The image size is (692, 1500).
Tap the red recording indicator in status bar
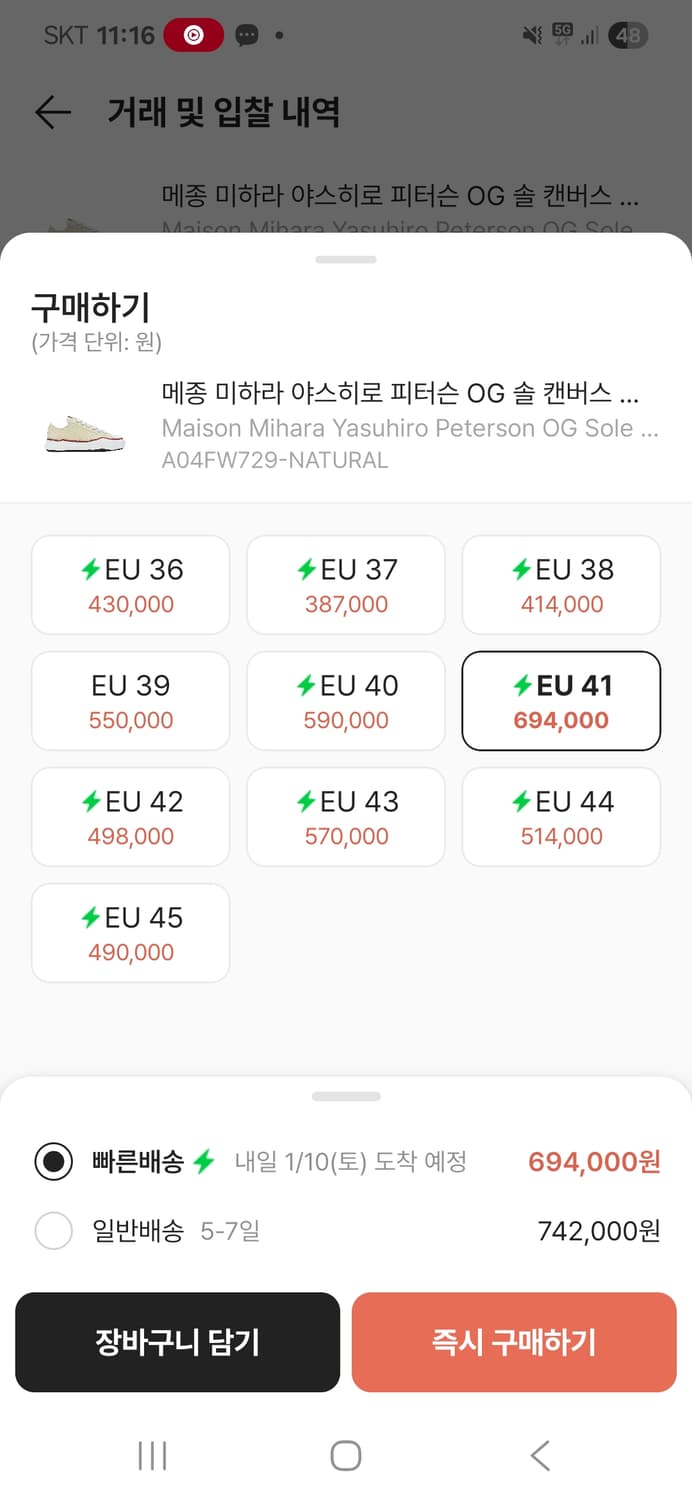coord(193,36)
